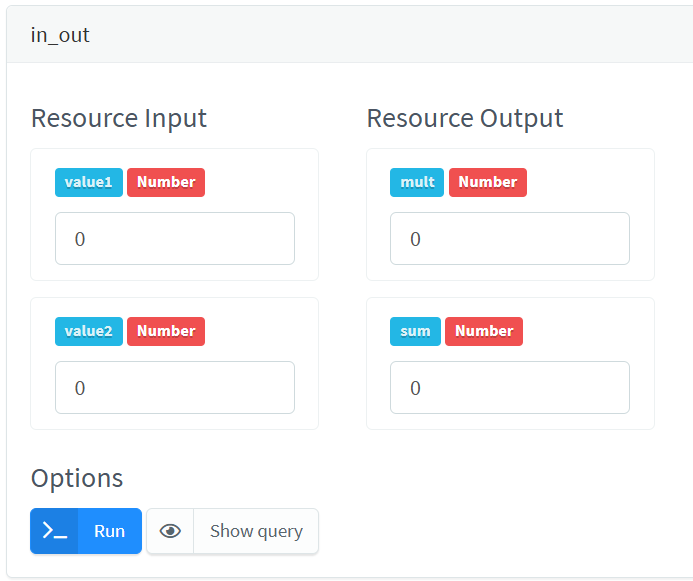Focus the value2 number input field

coord(175,388)
